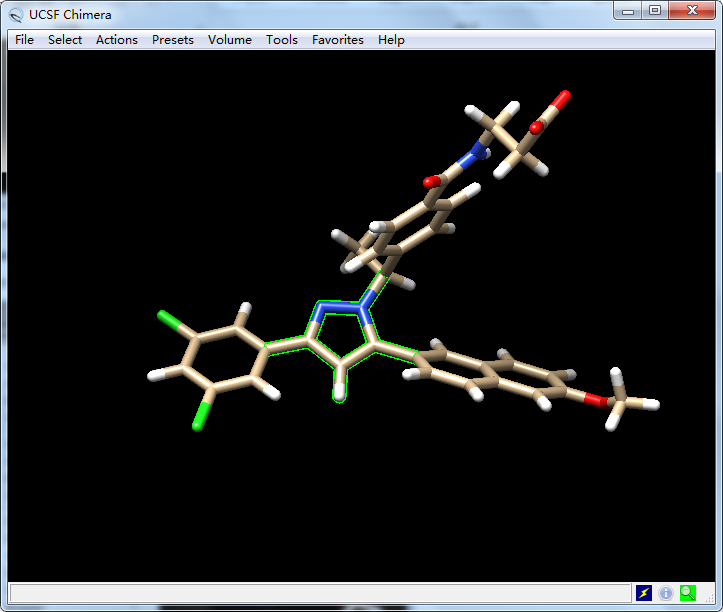Screen dimensions: 723x612
Task: Pick the red methoxy oxygen atom
Action: tap(592, 399)
